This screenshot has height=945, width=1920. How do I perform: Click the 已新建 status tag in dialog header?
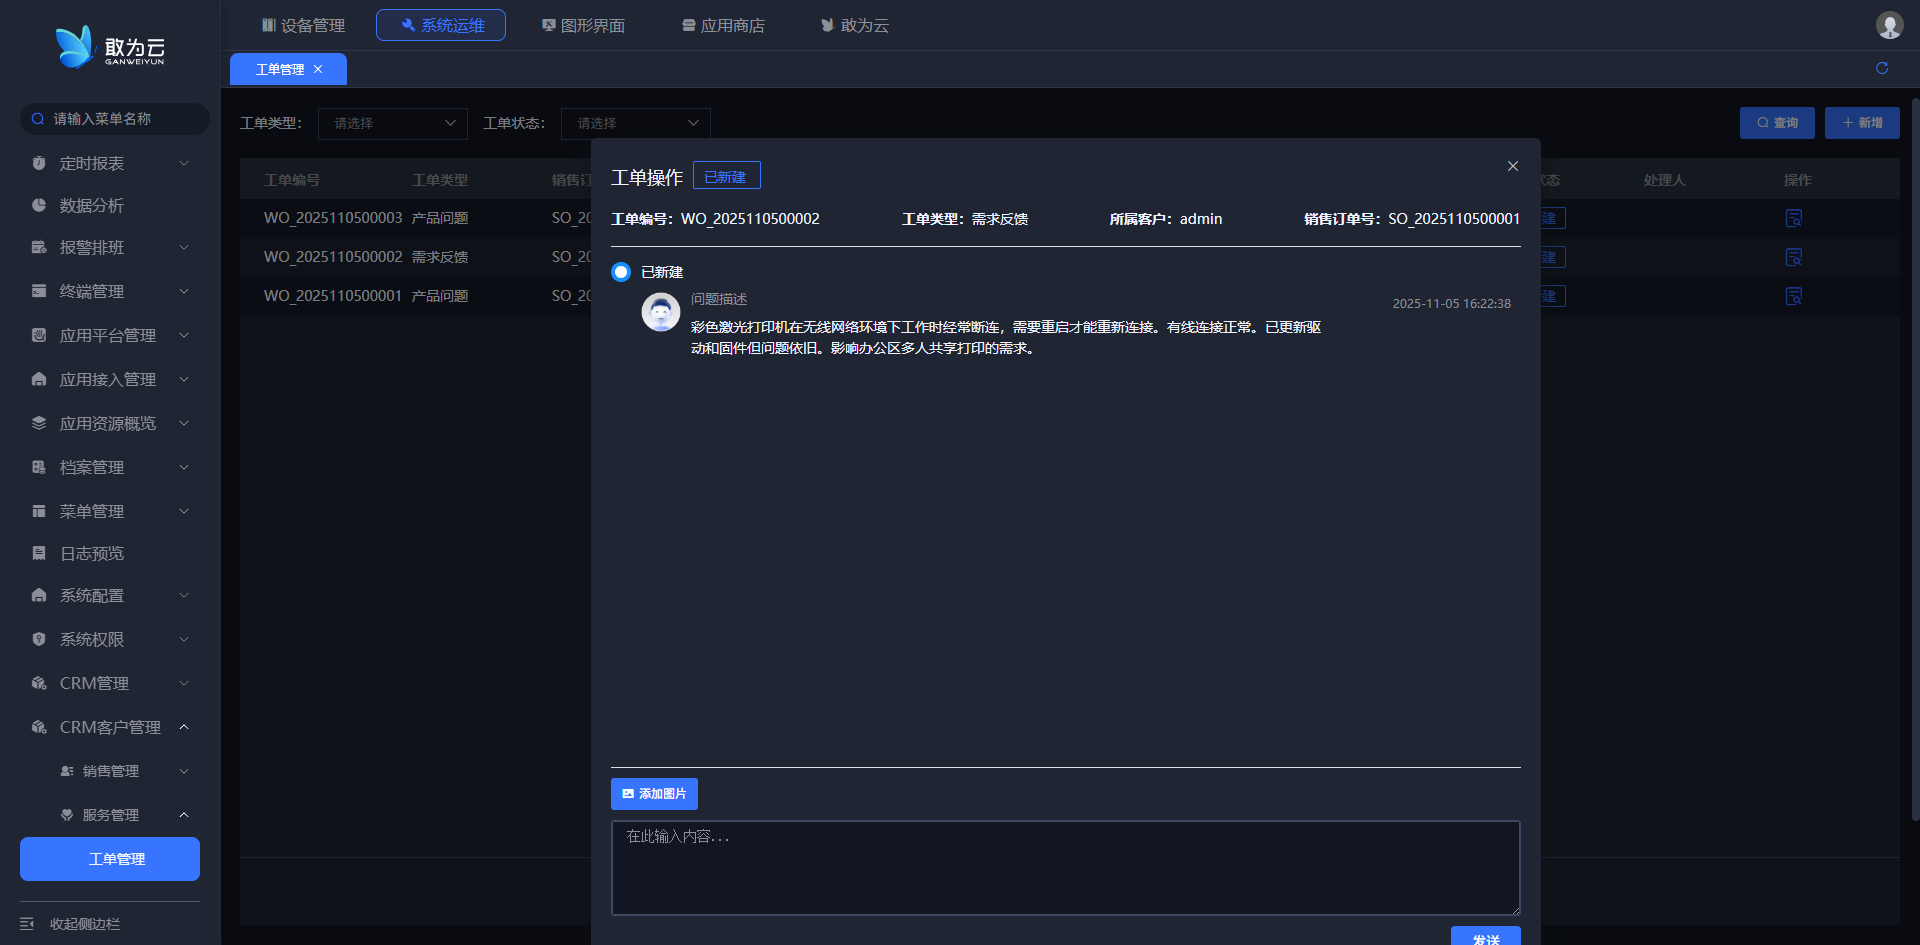[727, 176]
